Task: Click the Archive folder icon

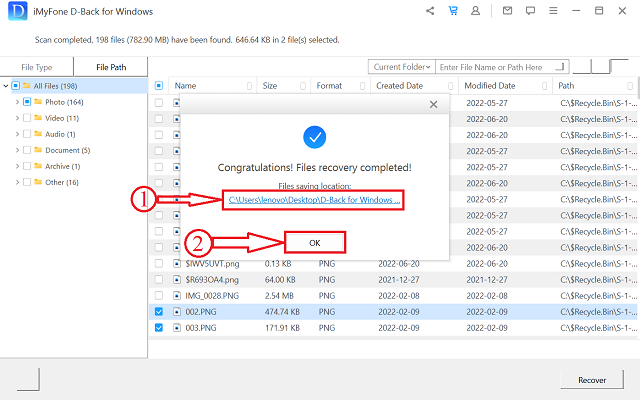Action: [x=38, y=166]
